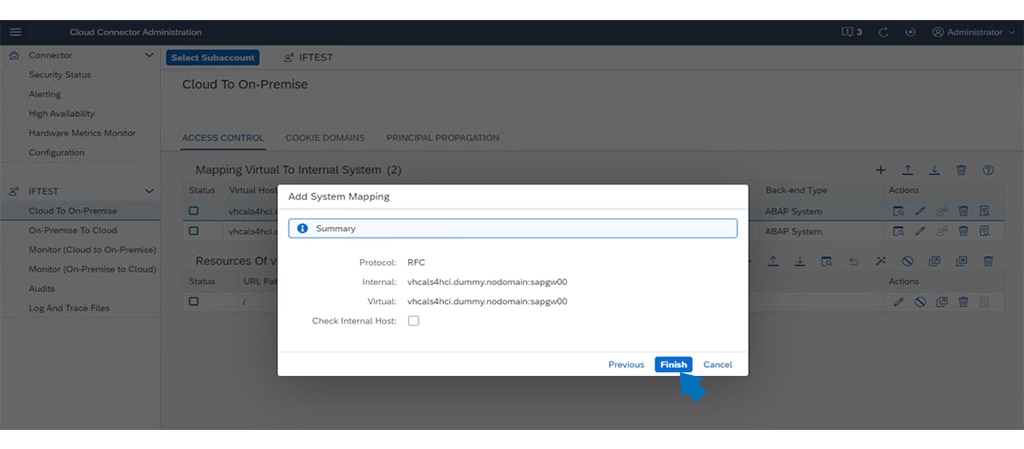Screen dimensions: 1024x449
Task: Click the notifications icon showing 3
Action: 852,32
